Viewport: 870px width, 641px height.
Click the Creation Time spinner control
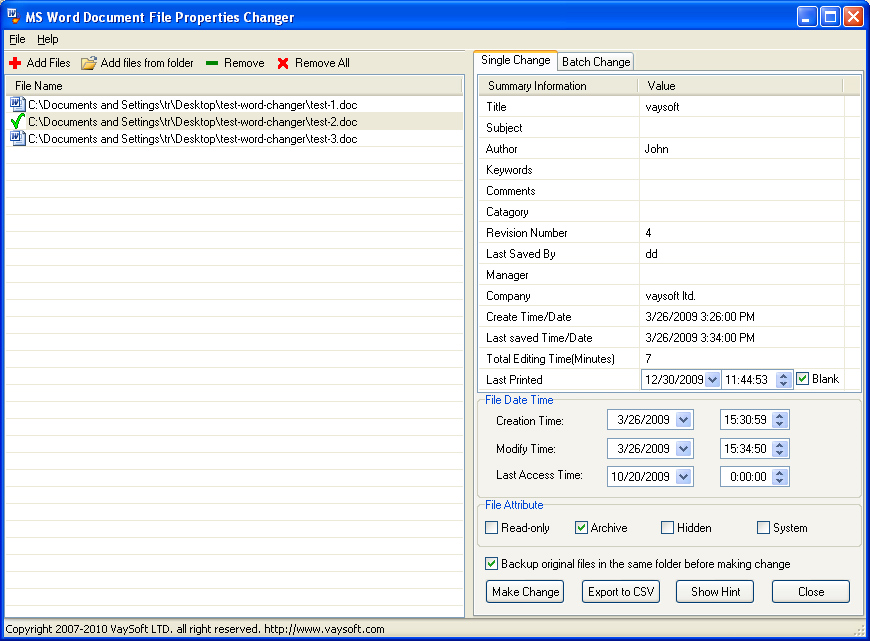780,421
